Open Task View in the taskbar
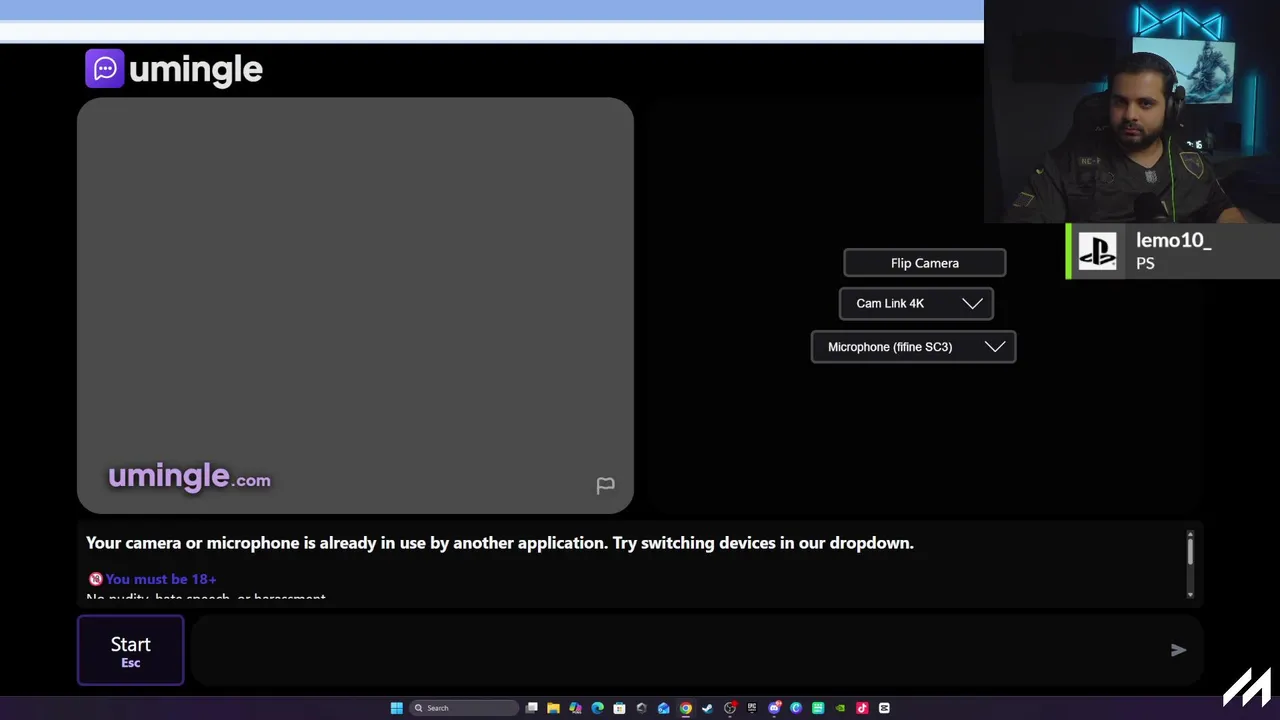The image size is (1280, 720). pyautogui.click(x=532, y=708)
